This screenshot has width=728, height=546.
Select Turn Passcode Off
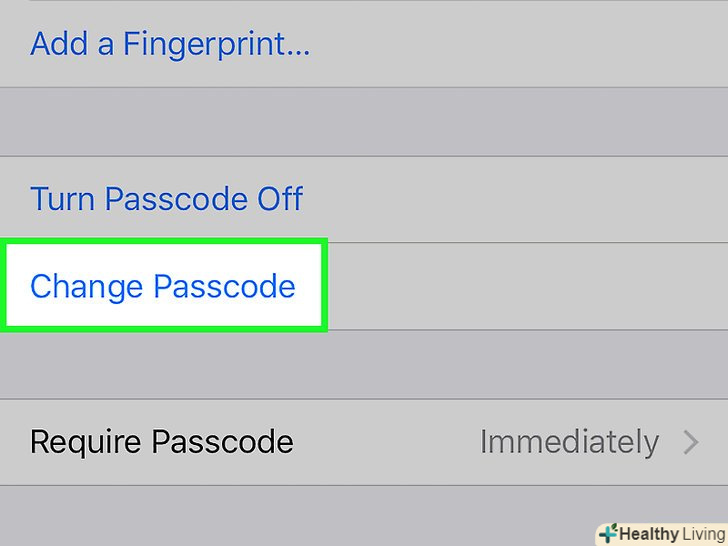pyautogui.click(x=166, y=199)
